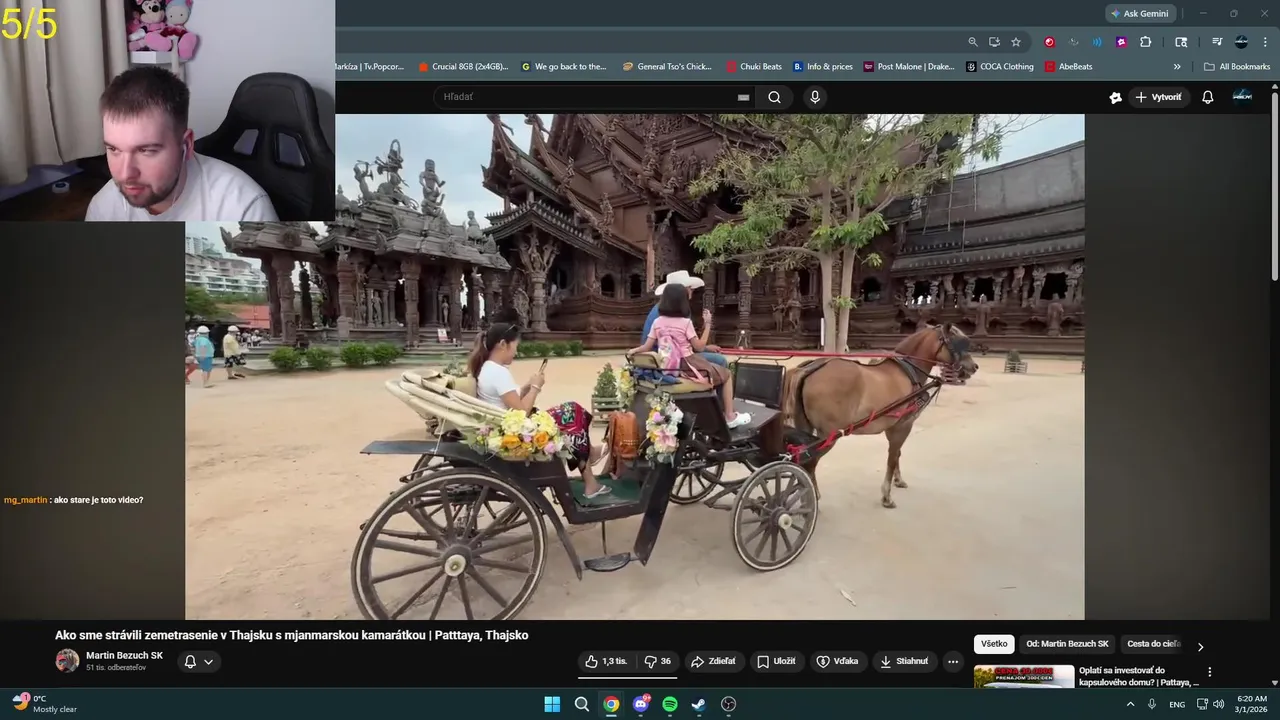This screenshot has width=1280, height=720.
Task: Open the weather widget Mostly clear
Action: coord(45,704)
